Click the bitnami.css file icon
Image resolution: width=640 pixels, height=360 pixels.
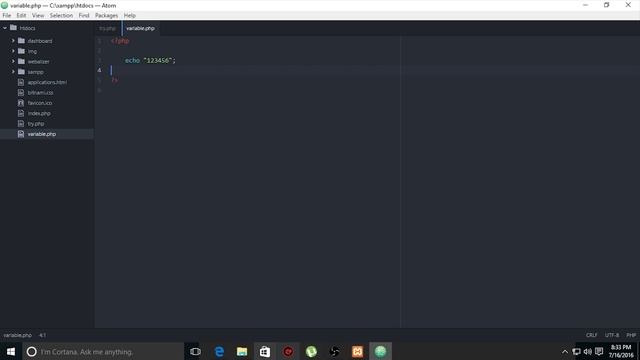point(21,93)
